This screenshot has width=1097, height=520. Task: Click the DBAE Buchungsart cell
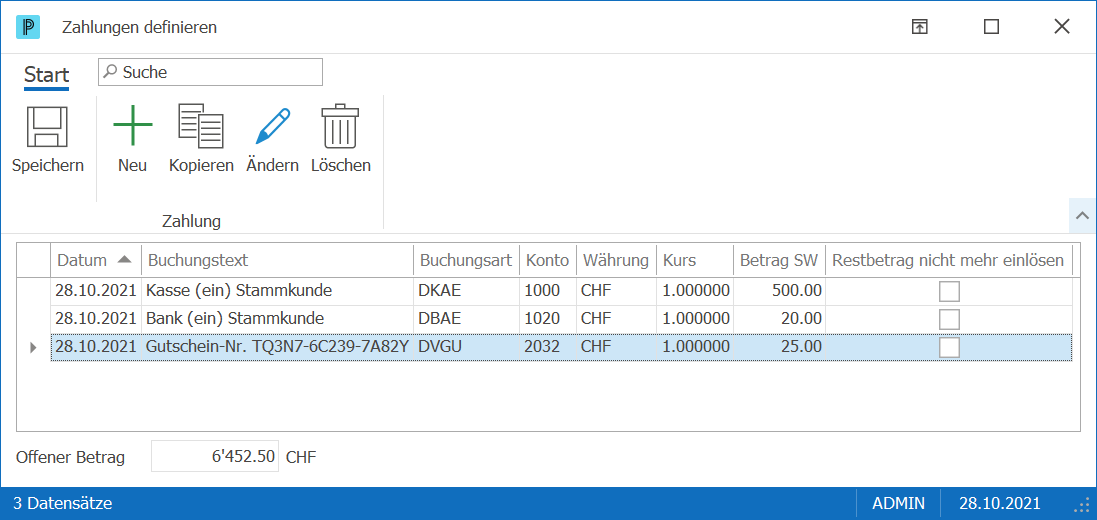click(466, 319)
